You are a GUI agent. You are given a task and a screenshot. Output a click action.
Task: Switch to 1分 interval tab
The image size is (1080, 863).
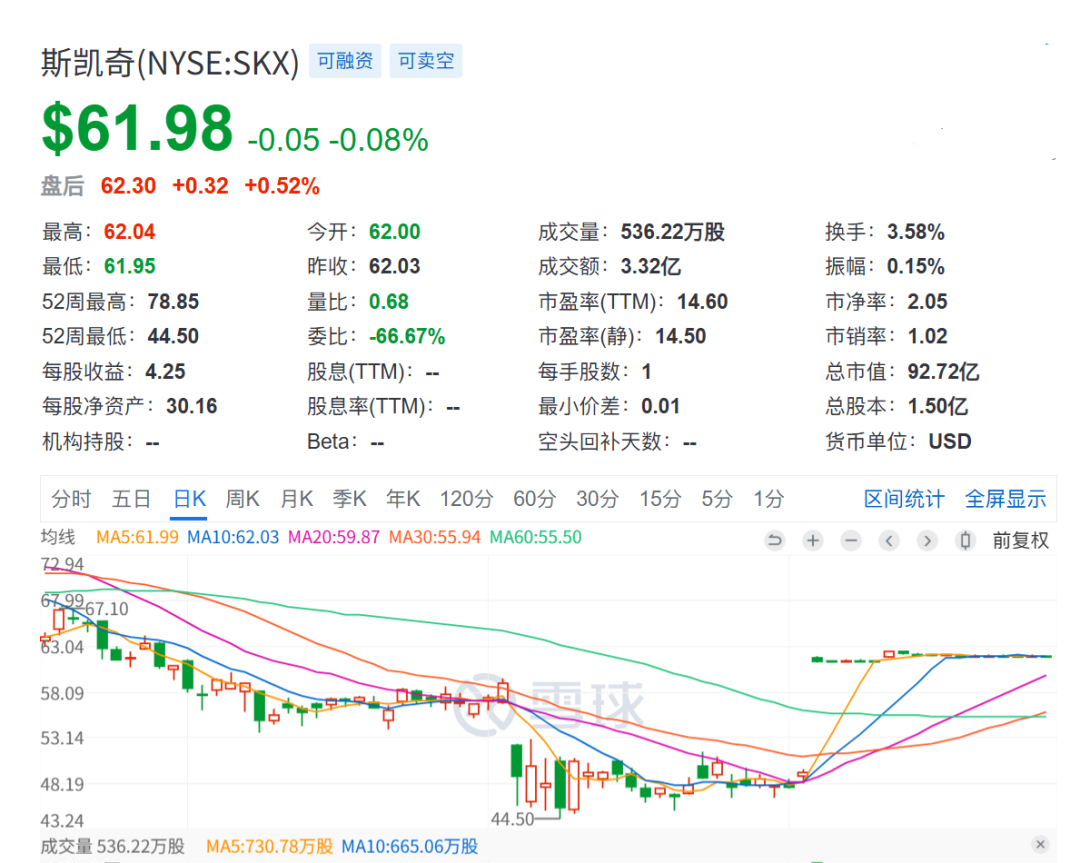click(x=768, y=499)
